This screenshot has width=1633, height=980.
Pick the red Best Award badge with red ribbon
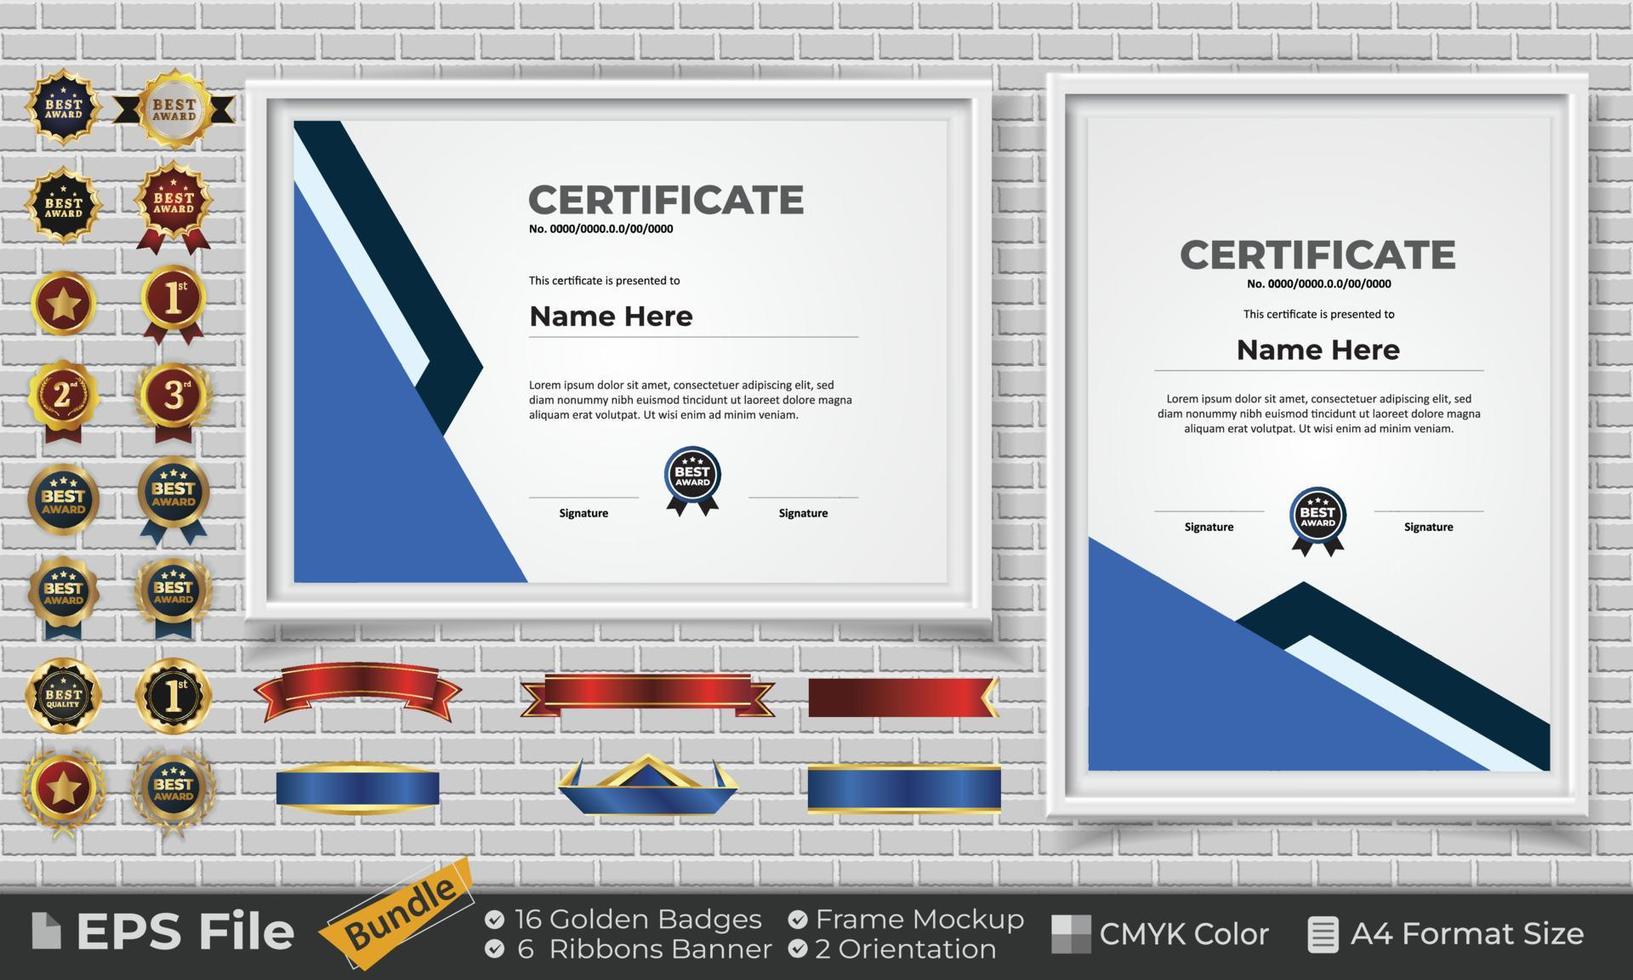click(174, 206)
